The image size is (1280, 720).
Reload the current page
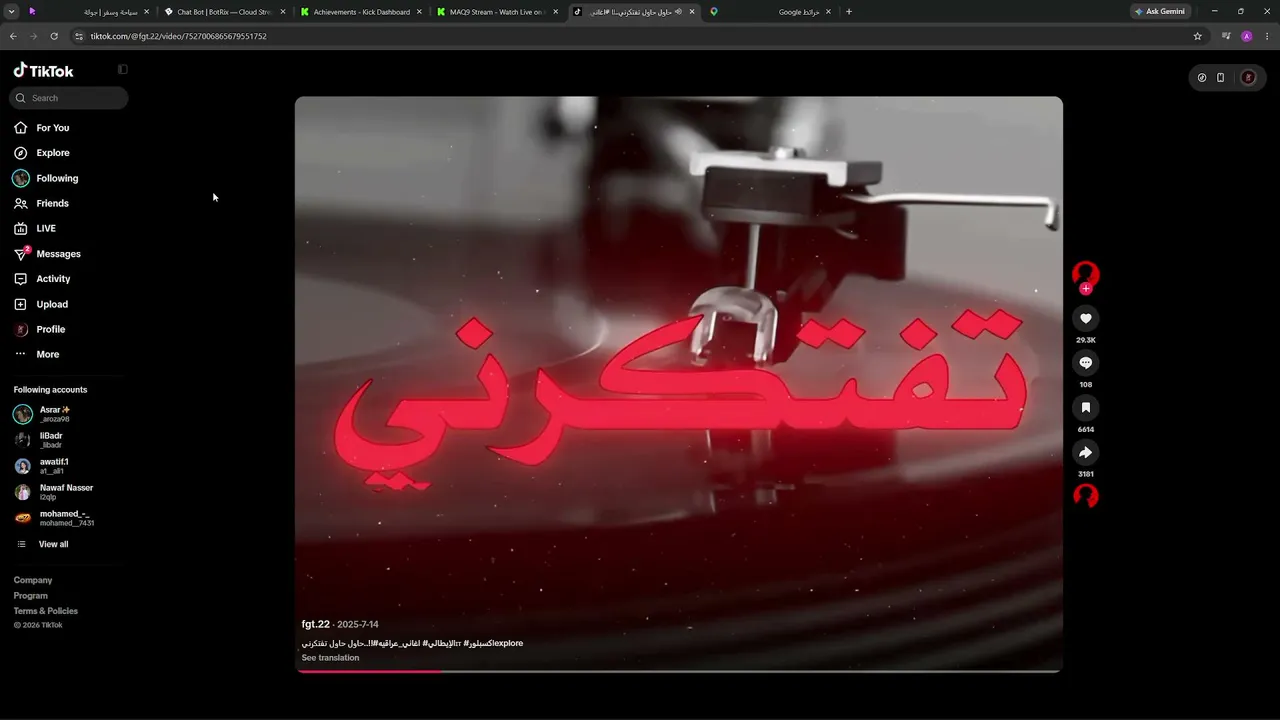coord(54,36)
